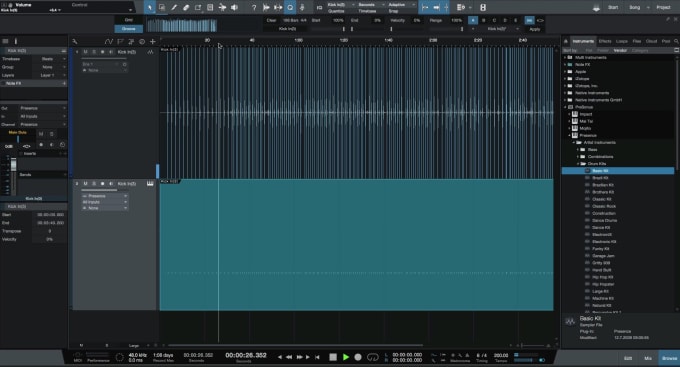Select the Arrow tool in toolbar
Viewport: 680px width, 367px height.
pos(150,7)
